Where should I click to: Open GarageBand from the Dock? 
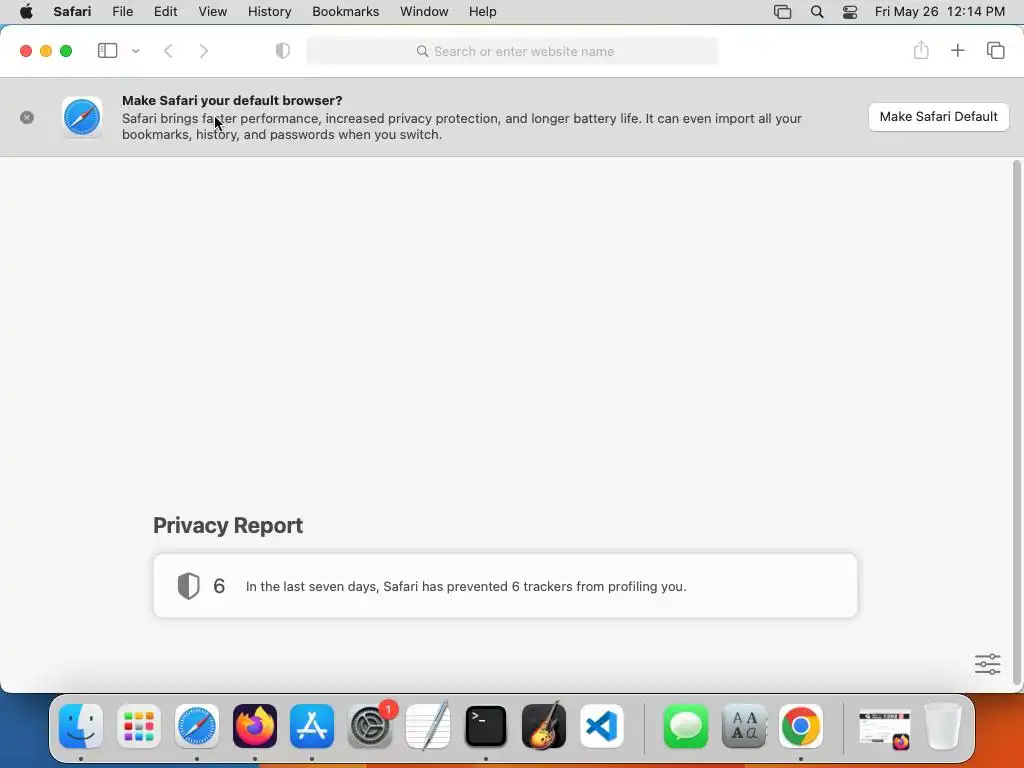tap(543, 726)
